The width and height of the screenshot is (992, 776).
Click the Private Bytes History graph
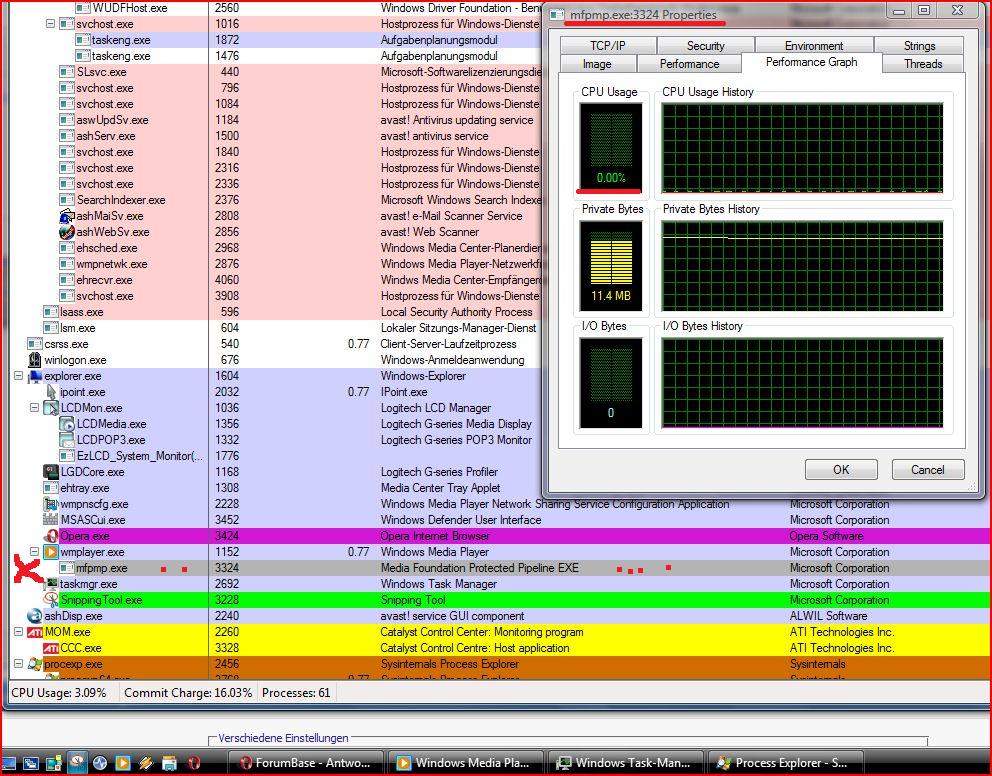pos(802,266)
